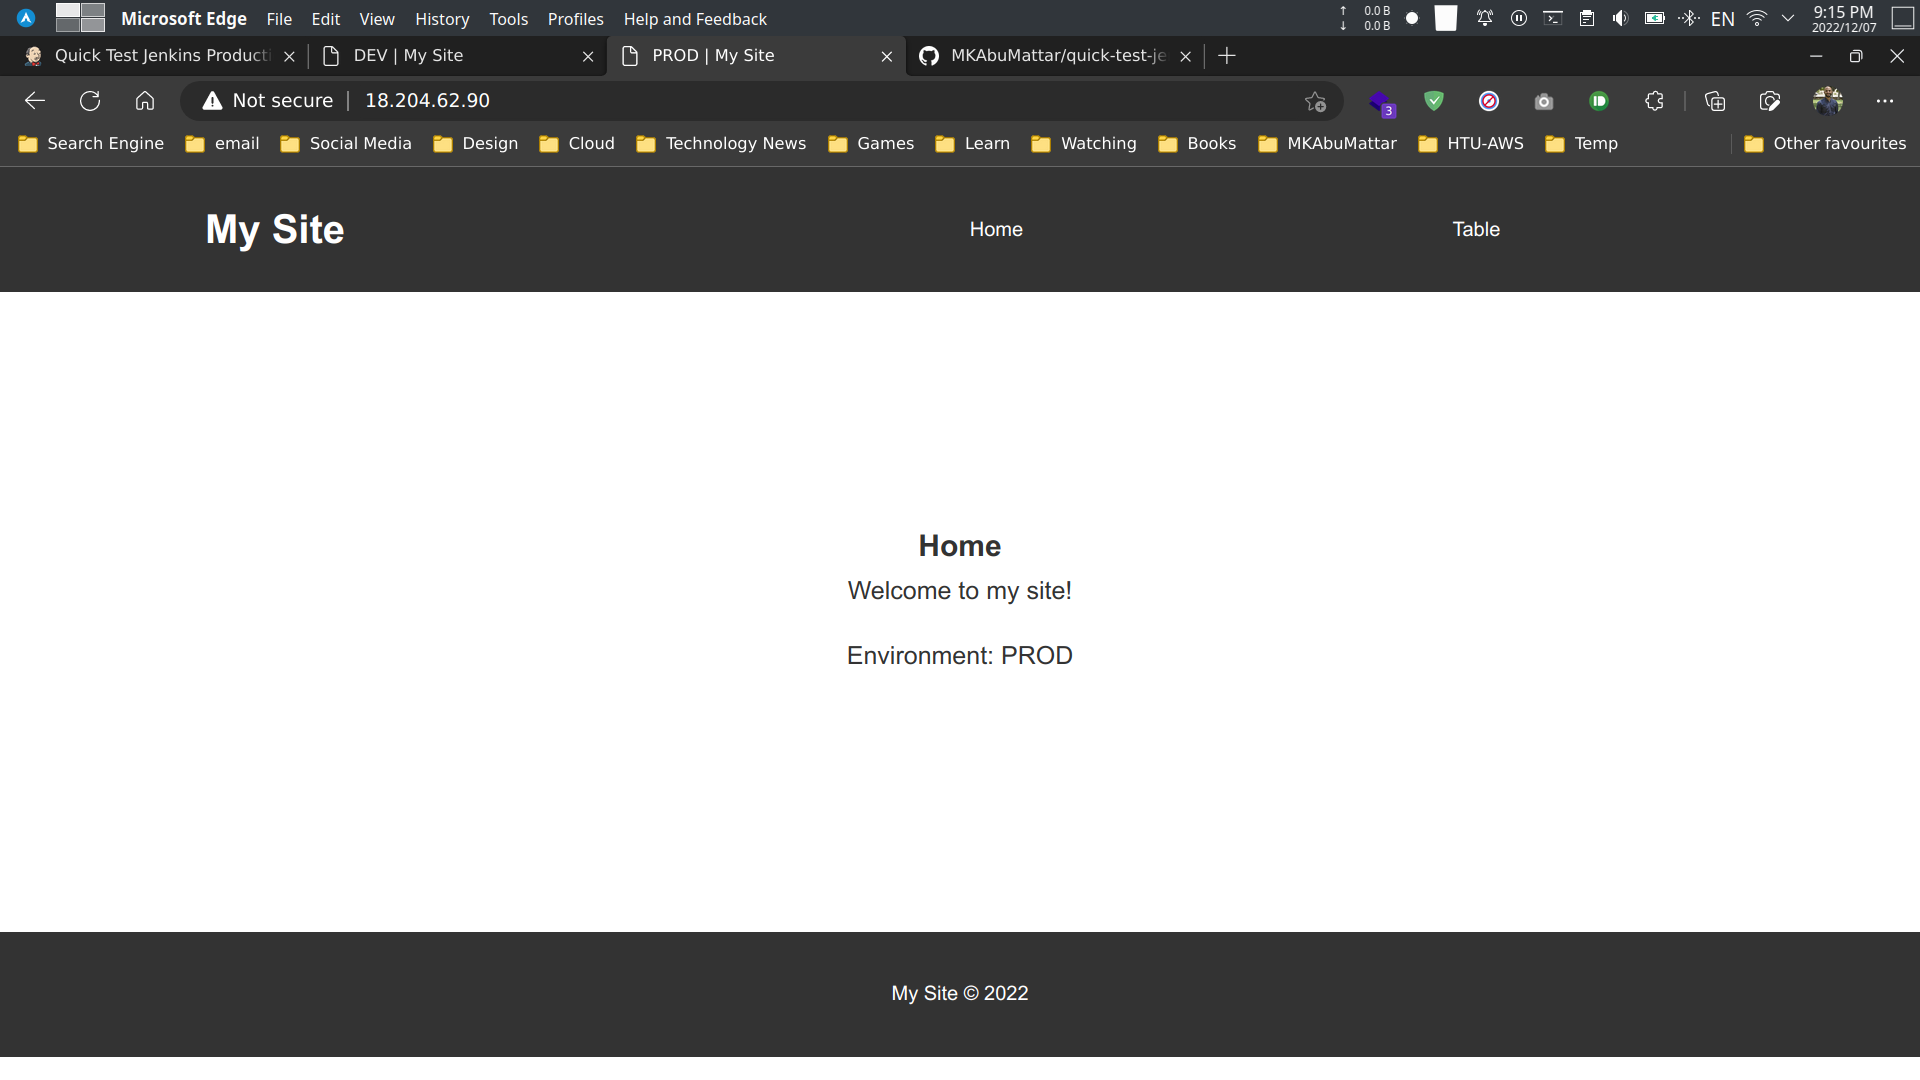Open the ad blocker extension icon
Viewport: 1920px width, 1080px height.
coord(1490,100)
